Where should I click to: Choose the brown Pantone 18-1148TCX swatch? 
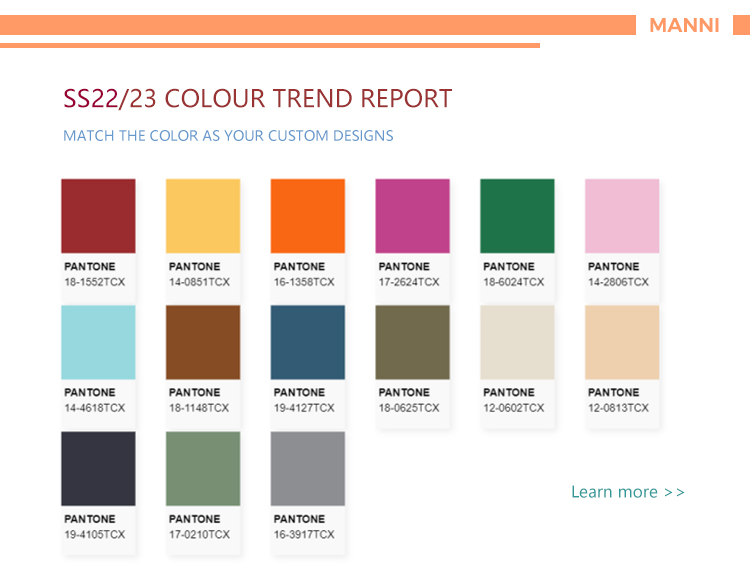coord(203,342)
